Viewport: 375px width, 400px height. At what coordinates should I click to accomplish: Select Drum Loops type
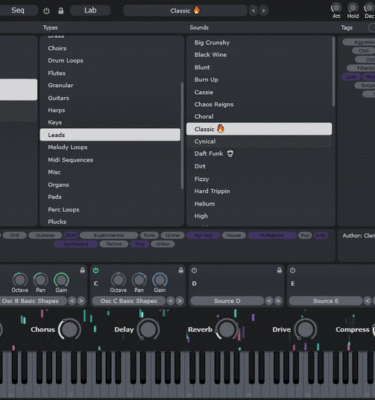(x=110, y=60)
